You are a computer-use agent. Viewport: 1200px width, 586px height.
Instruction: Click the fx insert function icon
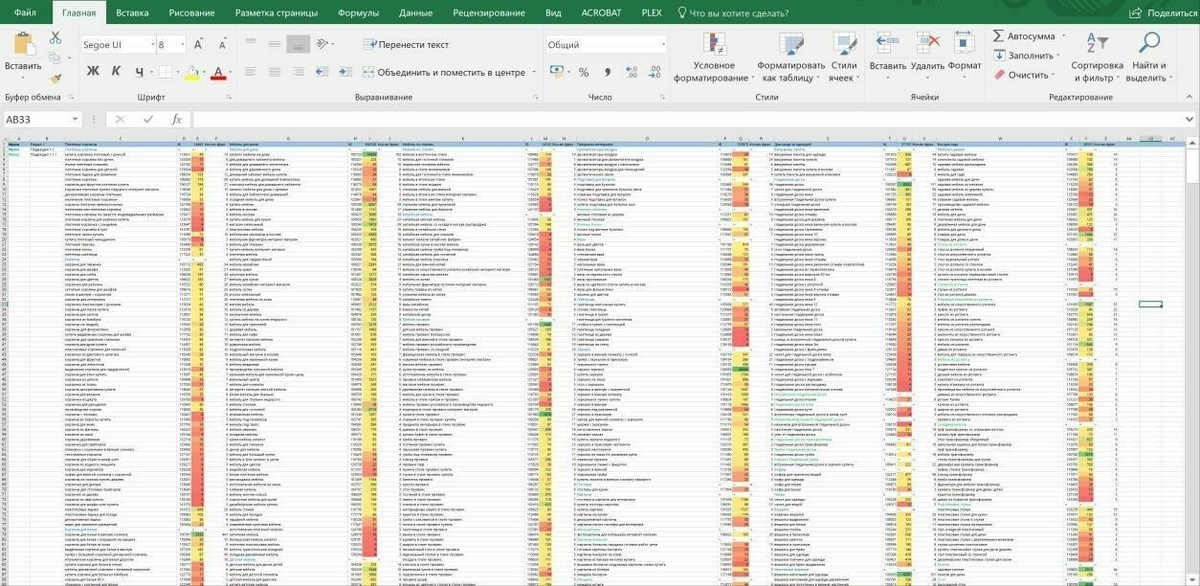click(x=178, y=119)
